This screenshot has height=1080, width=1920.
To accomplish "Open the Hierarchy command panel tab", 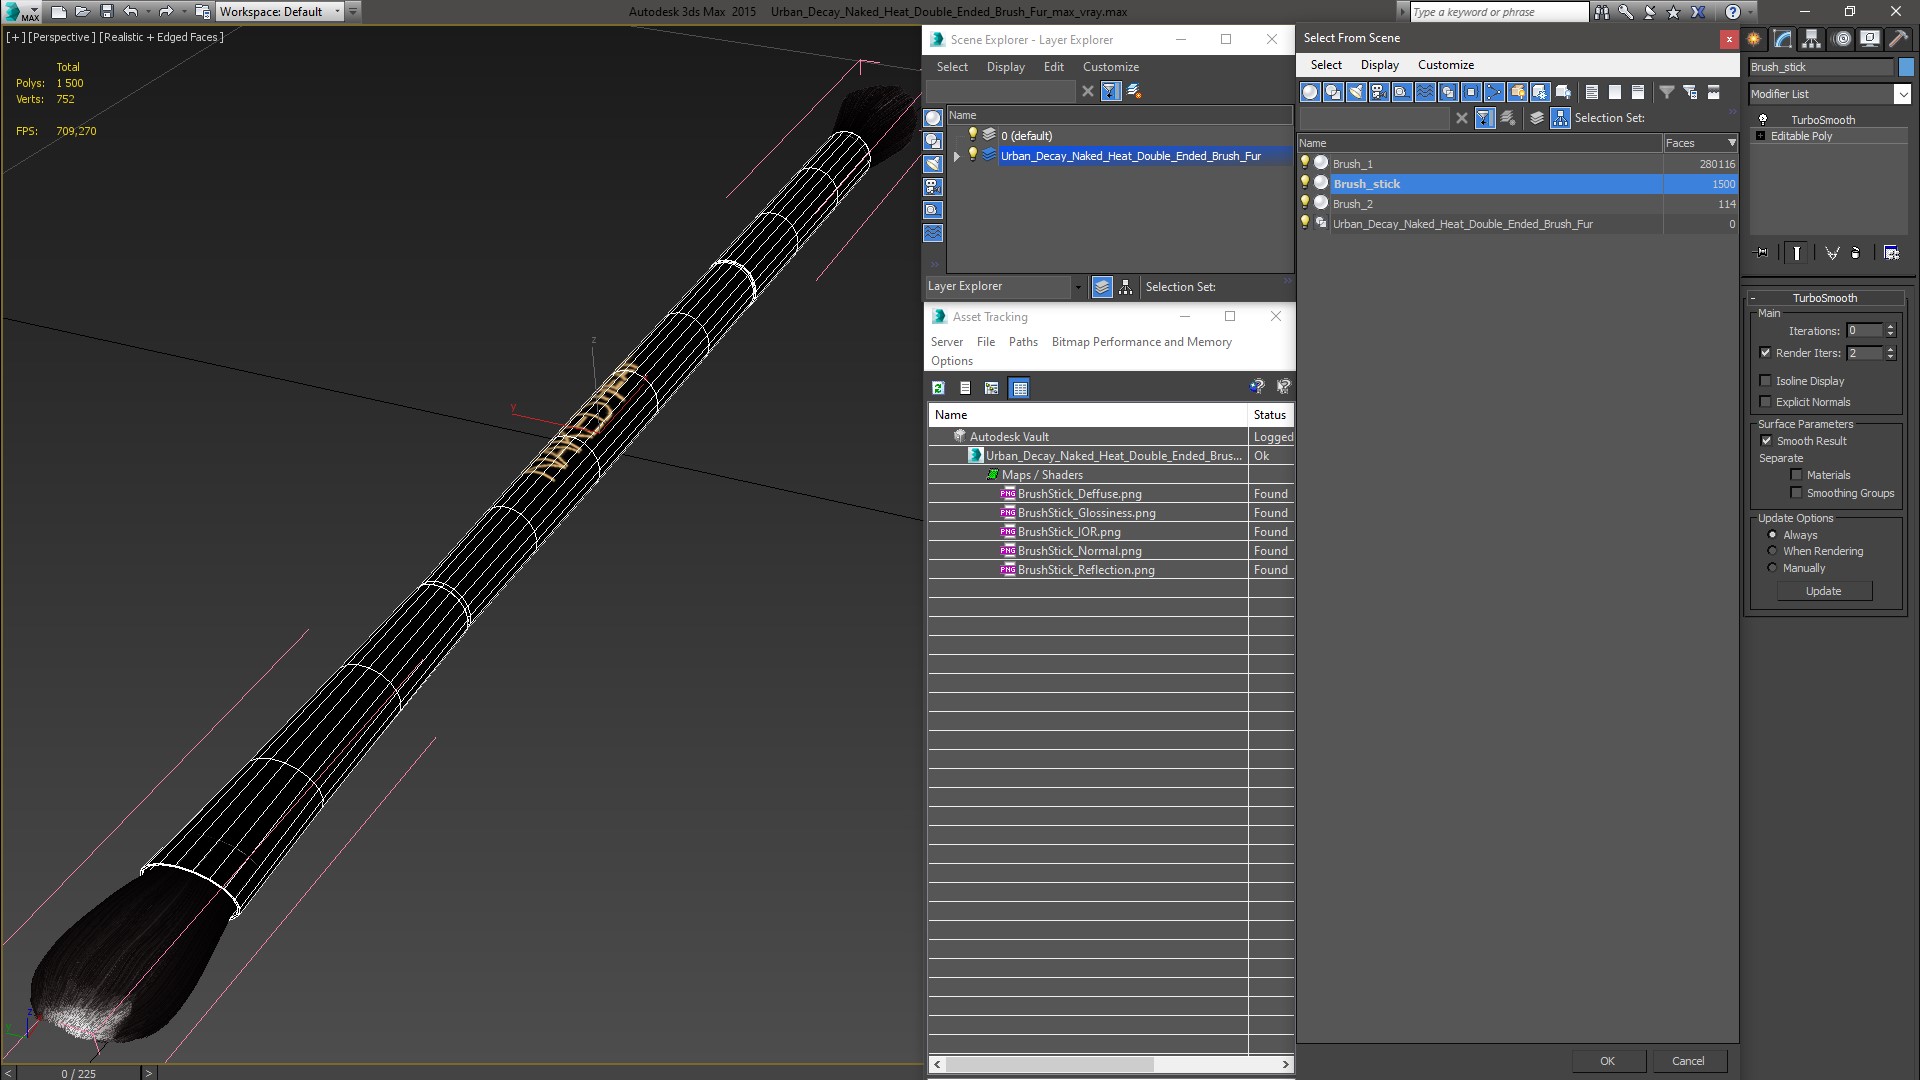I will [1812, 39].
